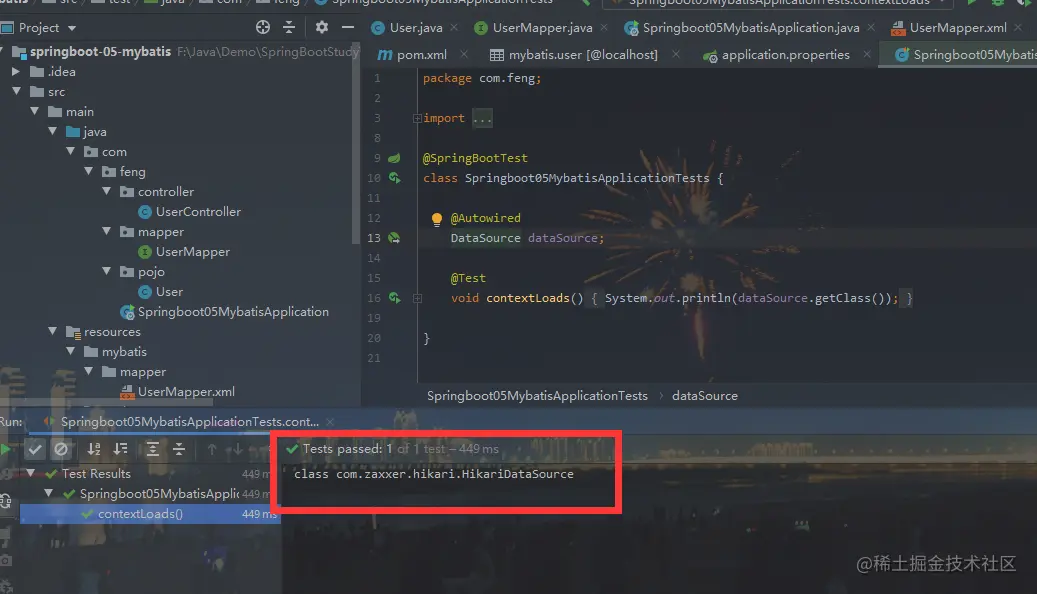Collapse the controller package
The height and width of the screenshot is (594, 1037).
pos(106,191)
